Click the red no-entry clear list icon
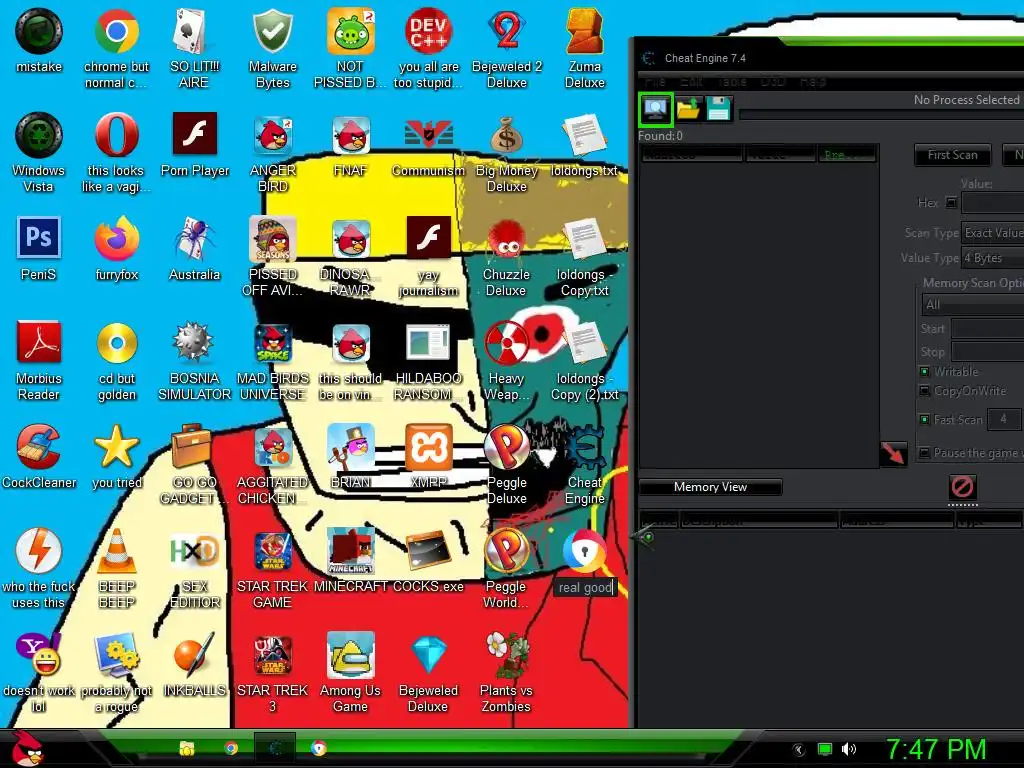Viewport: 1024px width, 768px height. [963, 487]
